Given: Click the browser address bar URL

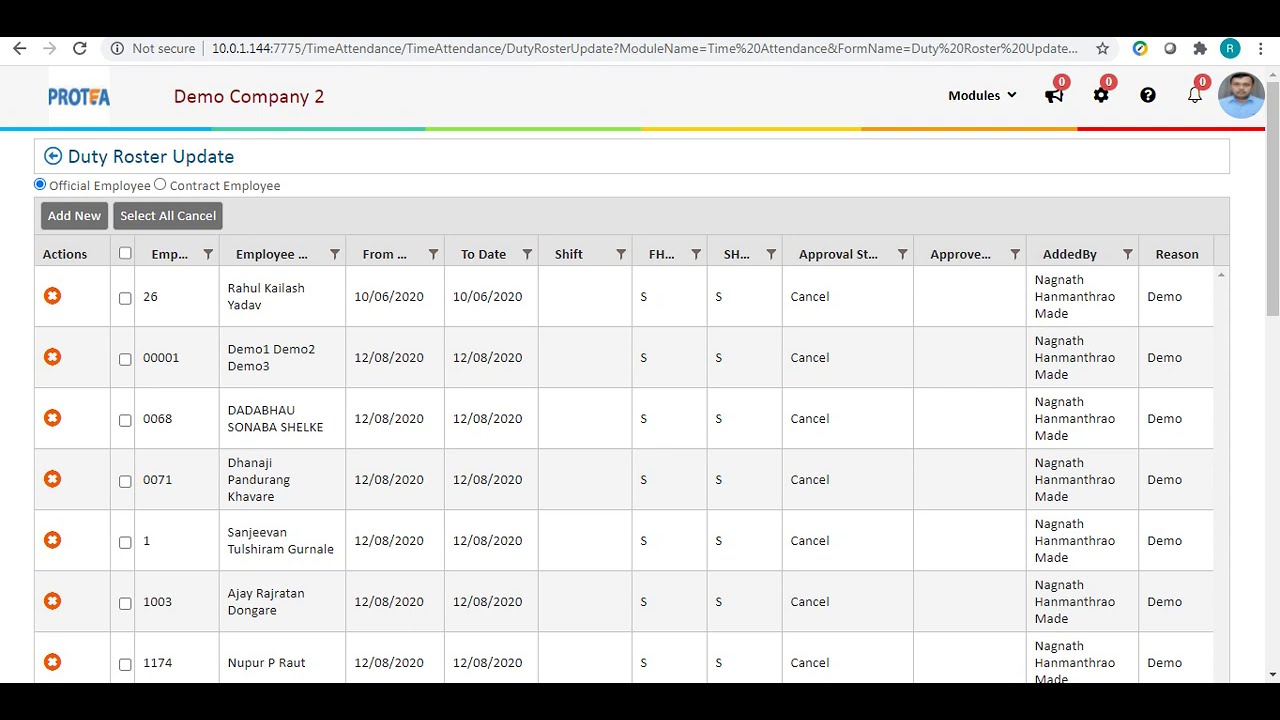Looking at the screenshot, I should click(645, 48).
